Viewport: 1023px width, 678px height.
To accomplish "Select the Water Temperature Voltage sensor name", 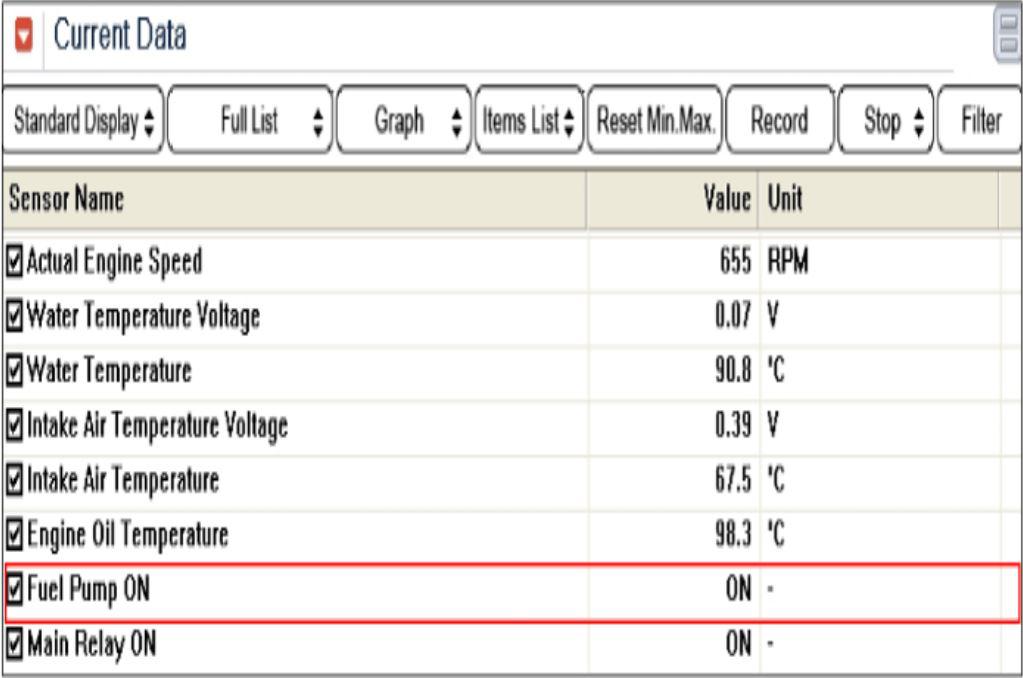I will click(x=144, y=316).
